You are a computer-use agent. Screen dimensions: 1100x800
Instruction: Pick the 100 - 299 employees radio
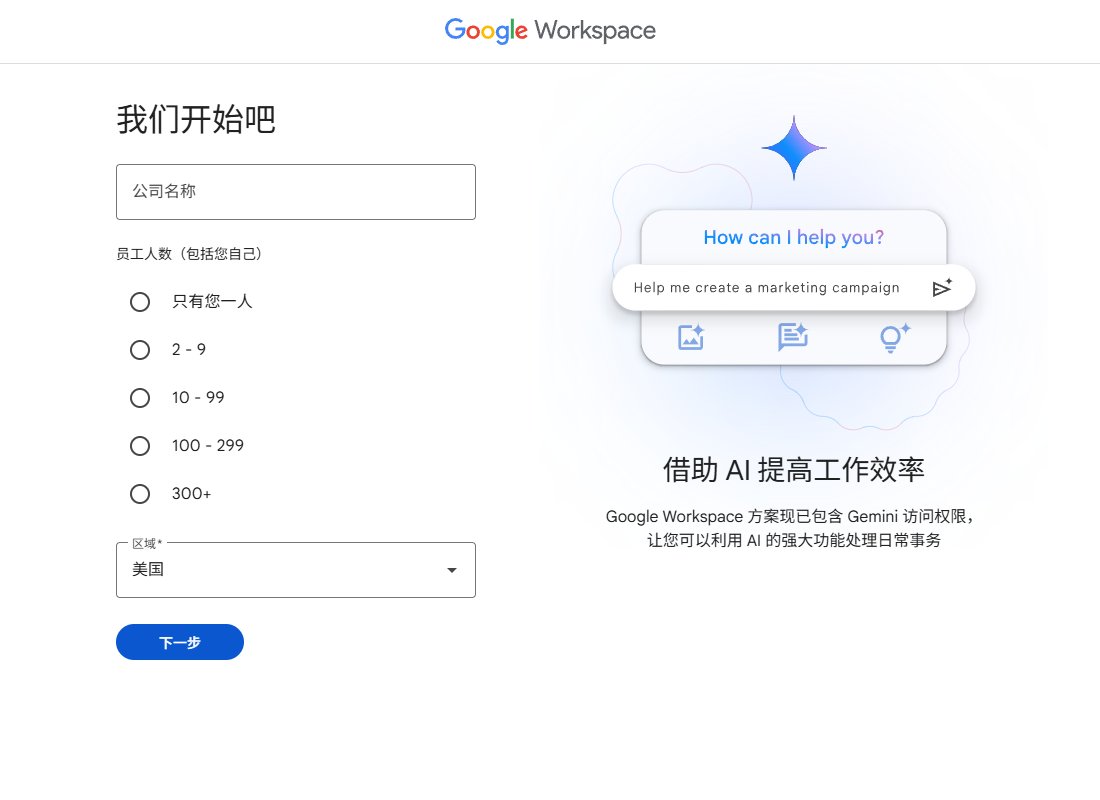[140, 446]
